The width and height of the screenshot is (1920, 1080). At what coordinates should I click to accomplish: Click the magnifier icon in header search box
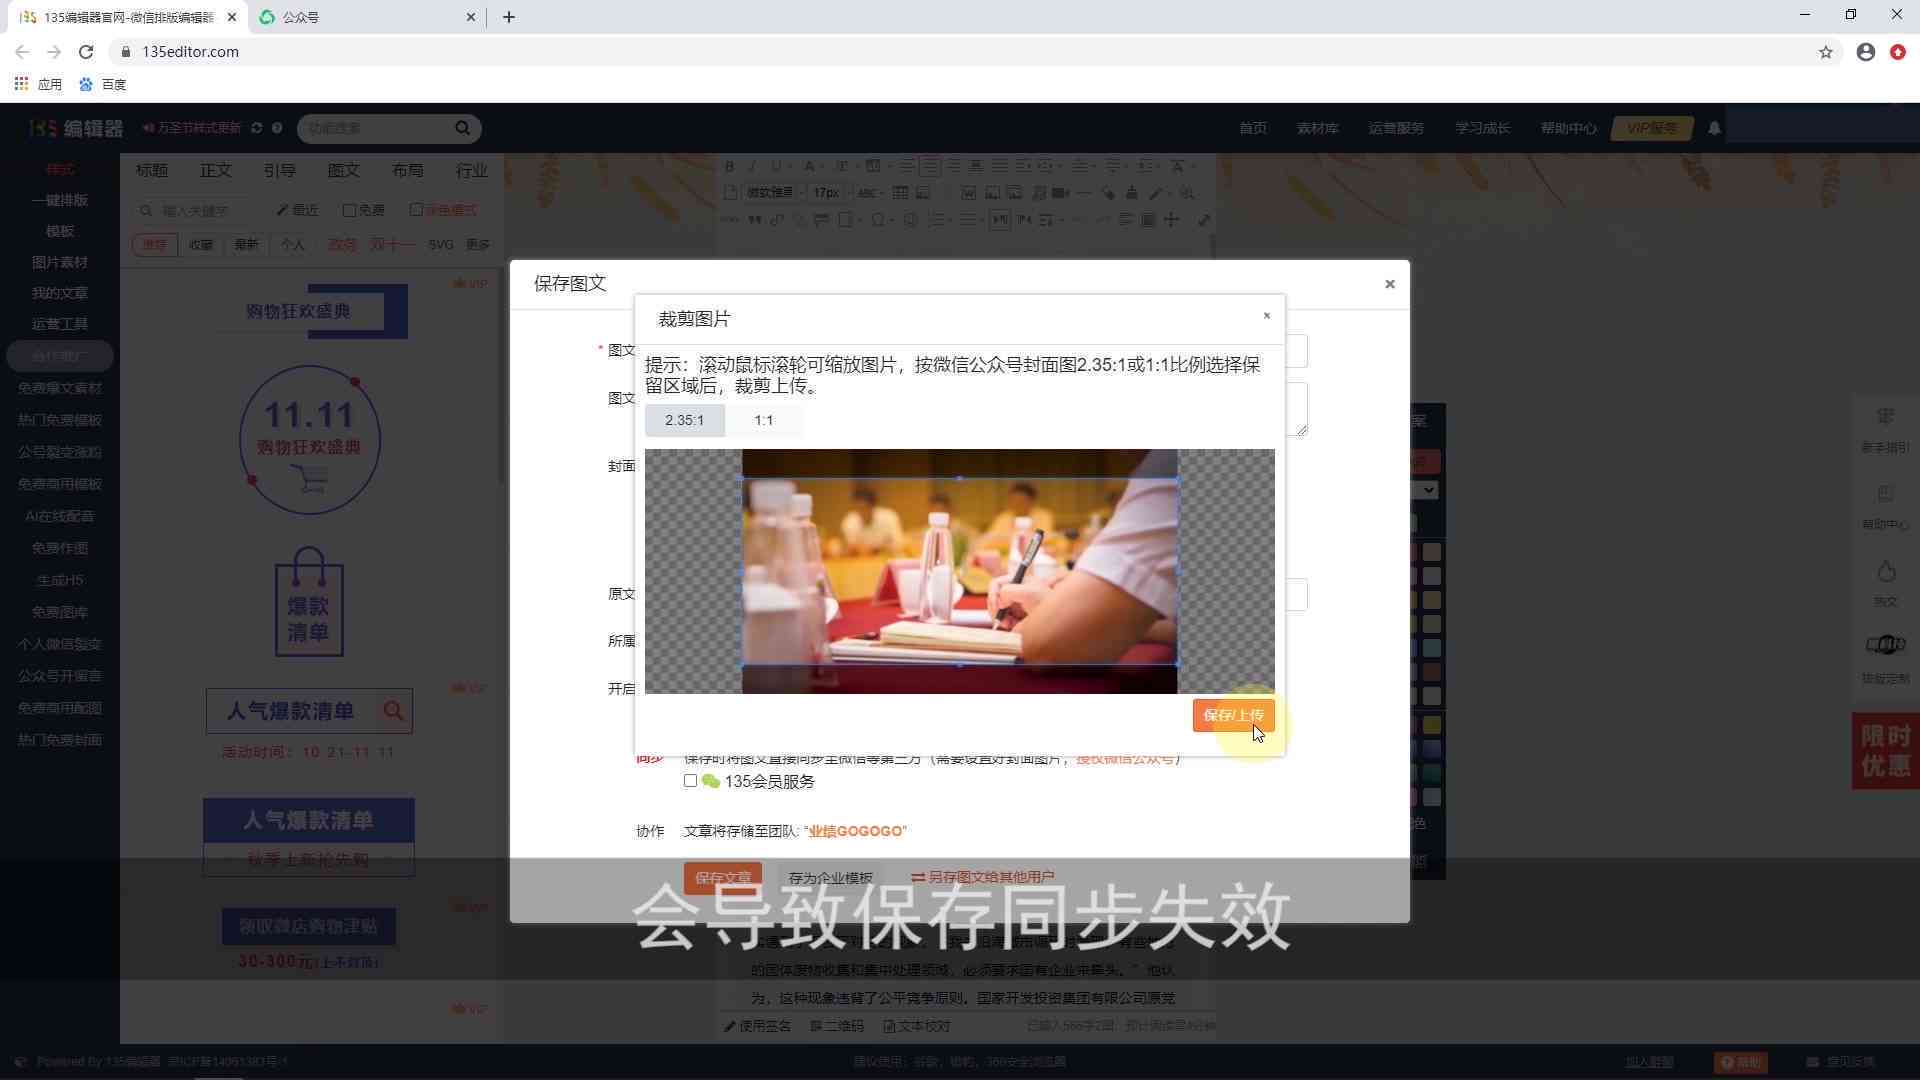pos(462,128)
